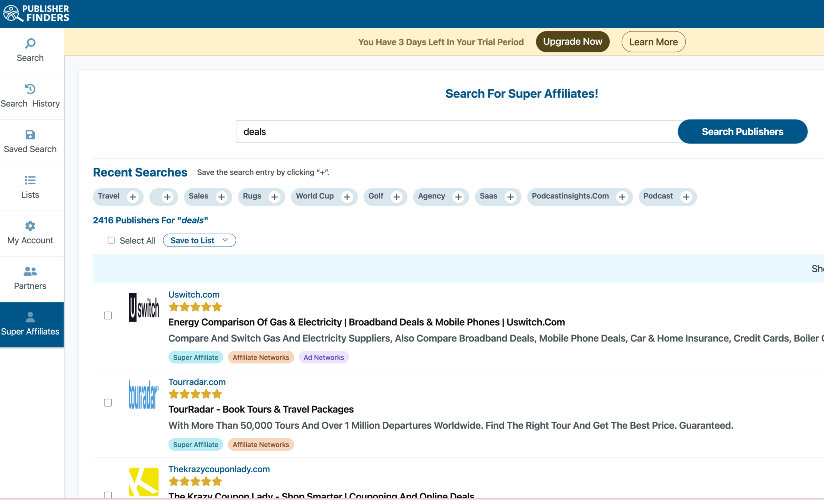This screenshot has width=824, height=500.
Task: Open the Search sidebar item
Action: pyautogui.click(x=30, y=50)
